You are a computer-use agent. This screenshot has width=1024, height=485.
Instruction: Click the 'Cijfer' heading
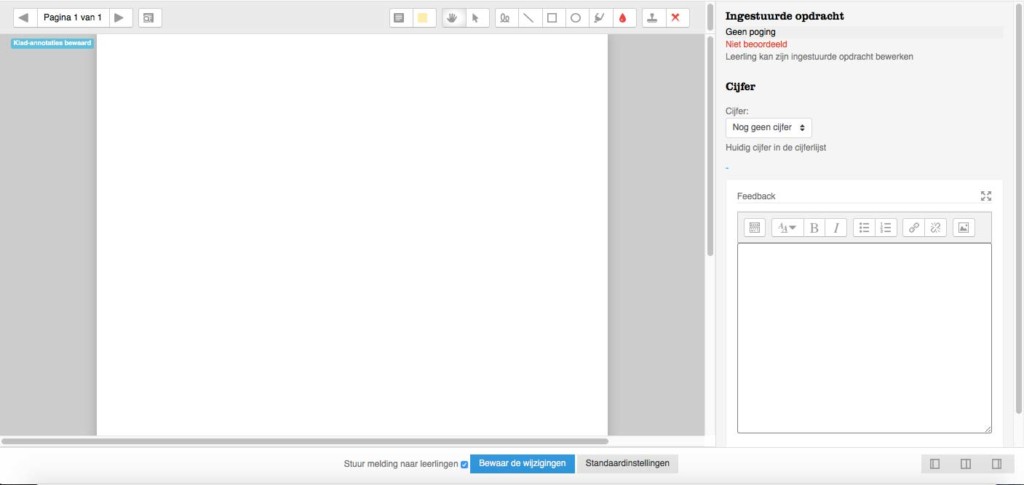(x=741, y=87)
